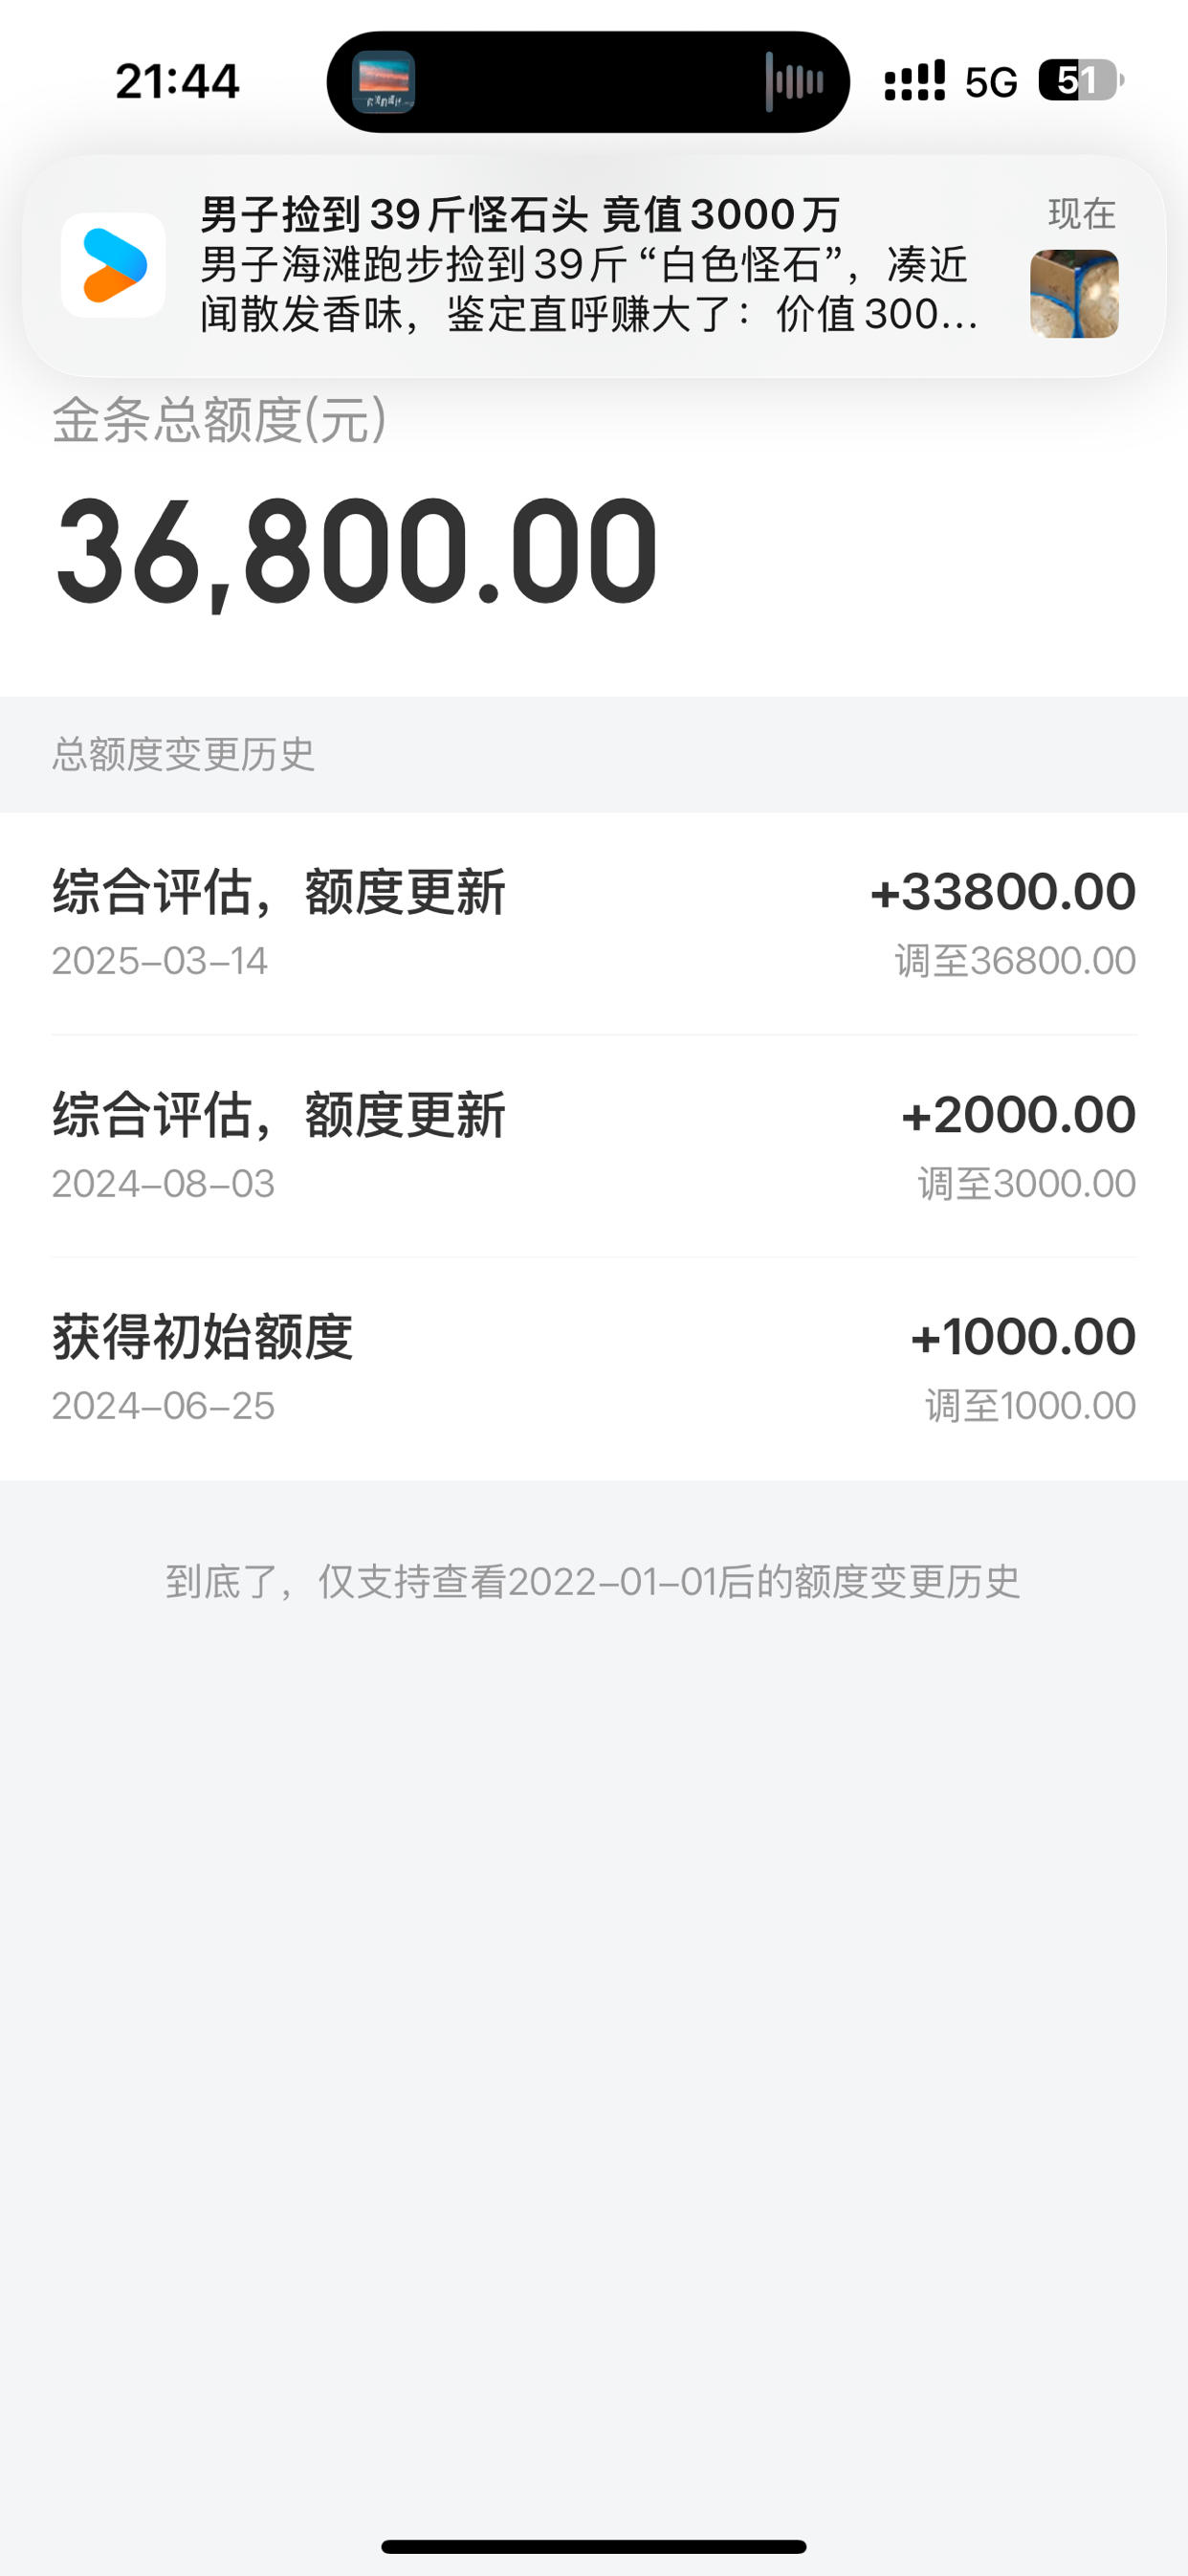
Task: Open the 2025-03-14 额度更新 record
Action: coord(594,923)
